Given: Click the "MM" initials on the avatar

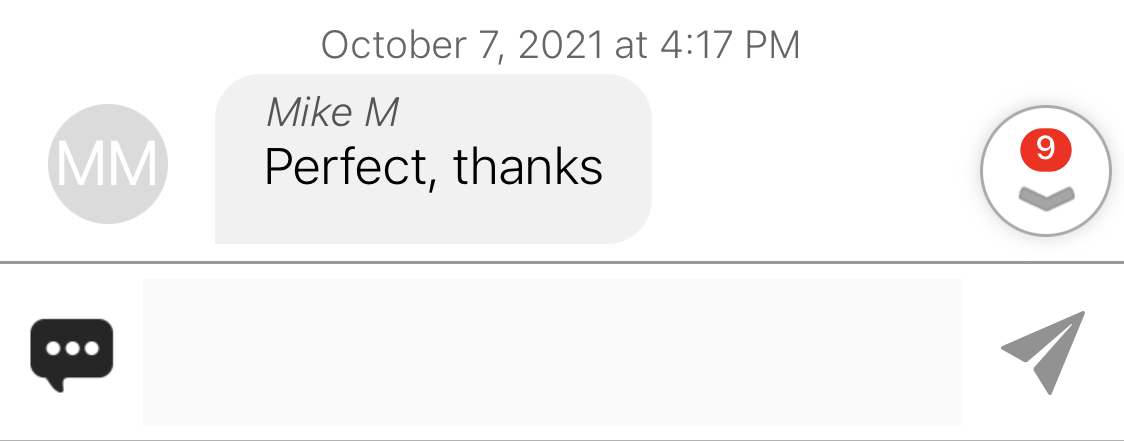Looking at the screenshot, I should [x=108, y=164].
